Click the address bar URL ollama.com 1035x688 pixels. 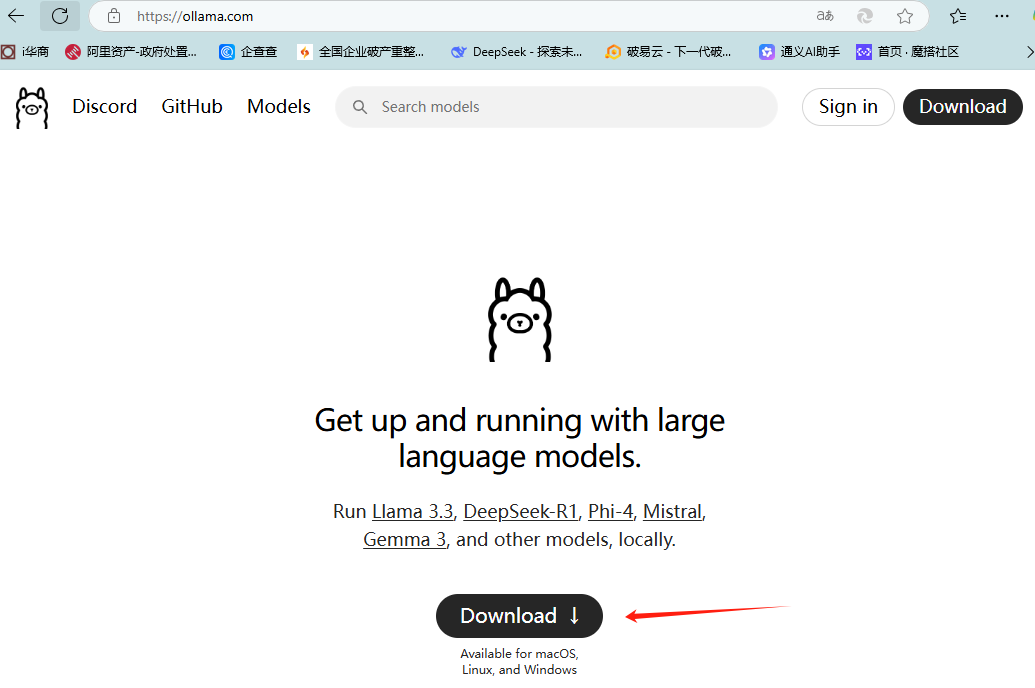click(195, 17)
